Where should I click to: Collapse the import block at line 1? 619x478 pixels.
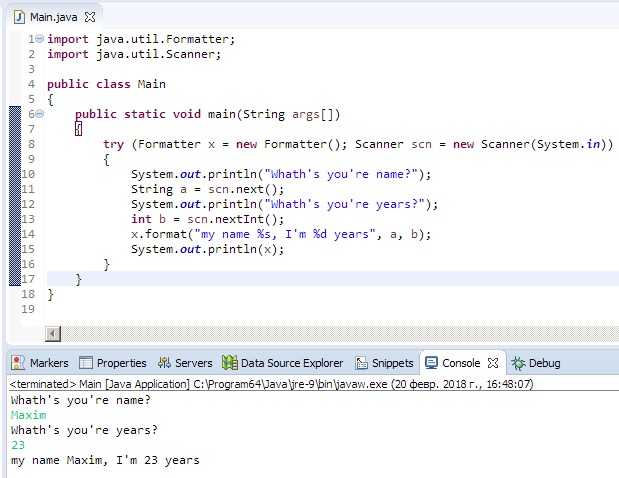pyautogui.click(x=39, y=39)
